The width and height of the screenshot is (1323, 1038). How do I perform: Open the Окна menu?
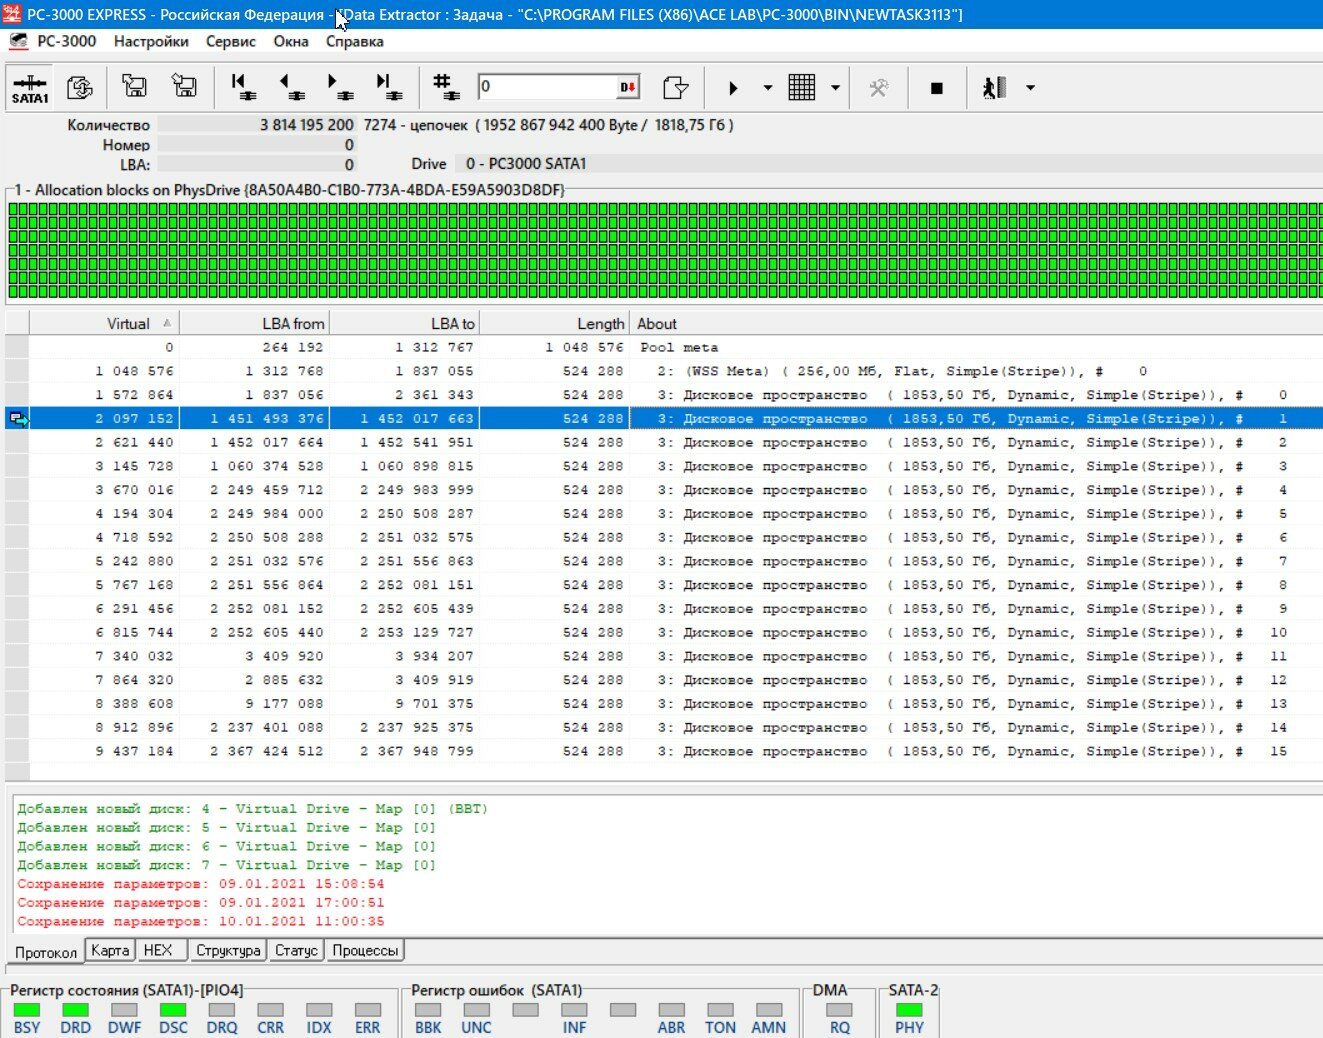[291, 41]
